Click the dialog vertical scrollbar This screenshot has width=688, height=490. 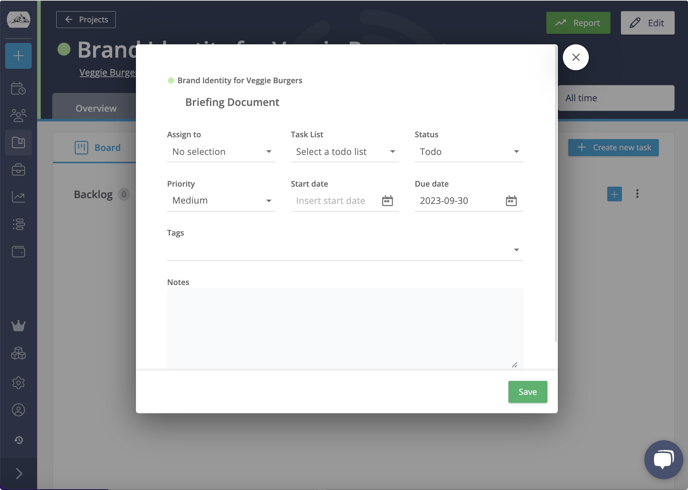pyautogui.click(x=556, y=193)
